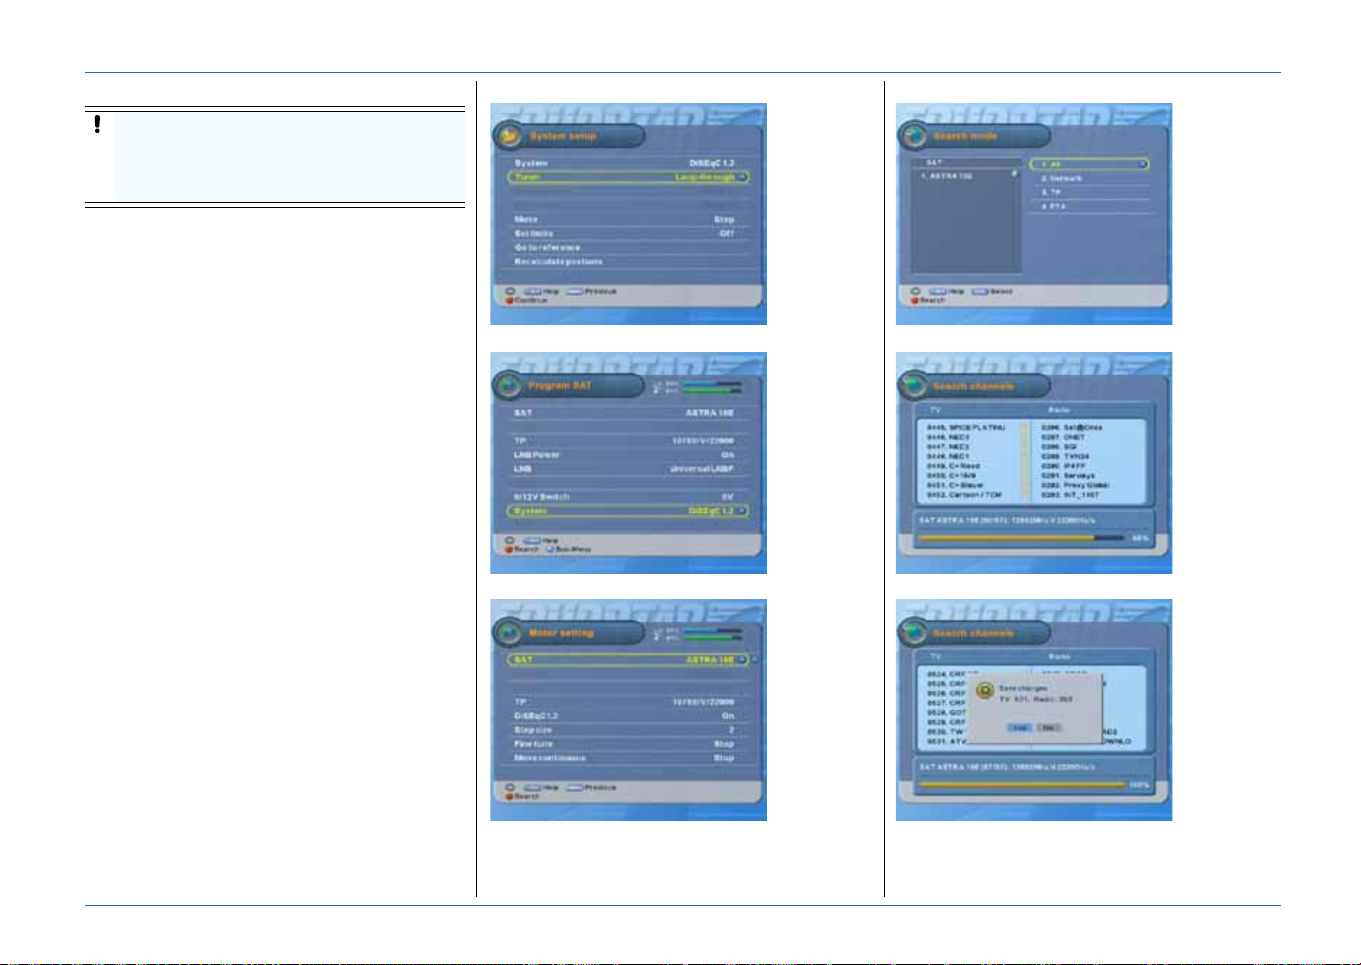Click the red Search dot in Program SAT
Viewport: 1361px width, 965px height.
tap(510, 549)
